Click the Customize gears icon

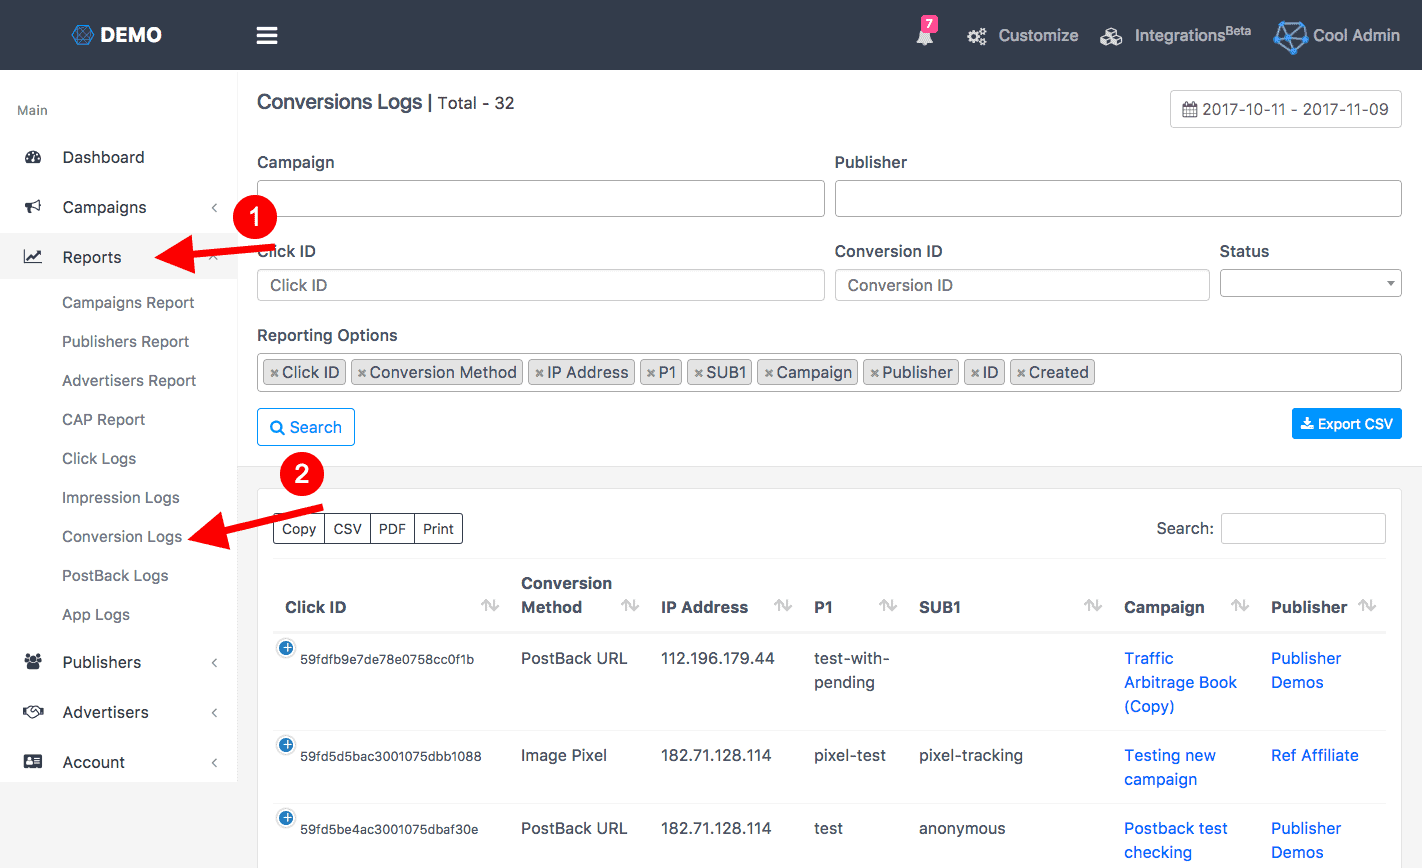click(977, 37)
